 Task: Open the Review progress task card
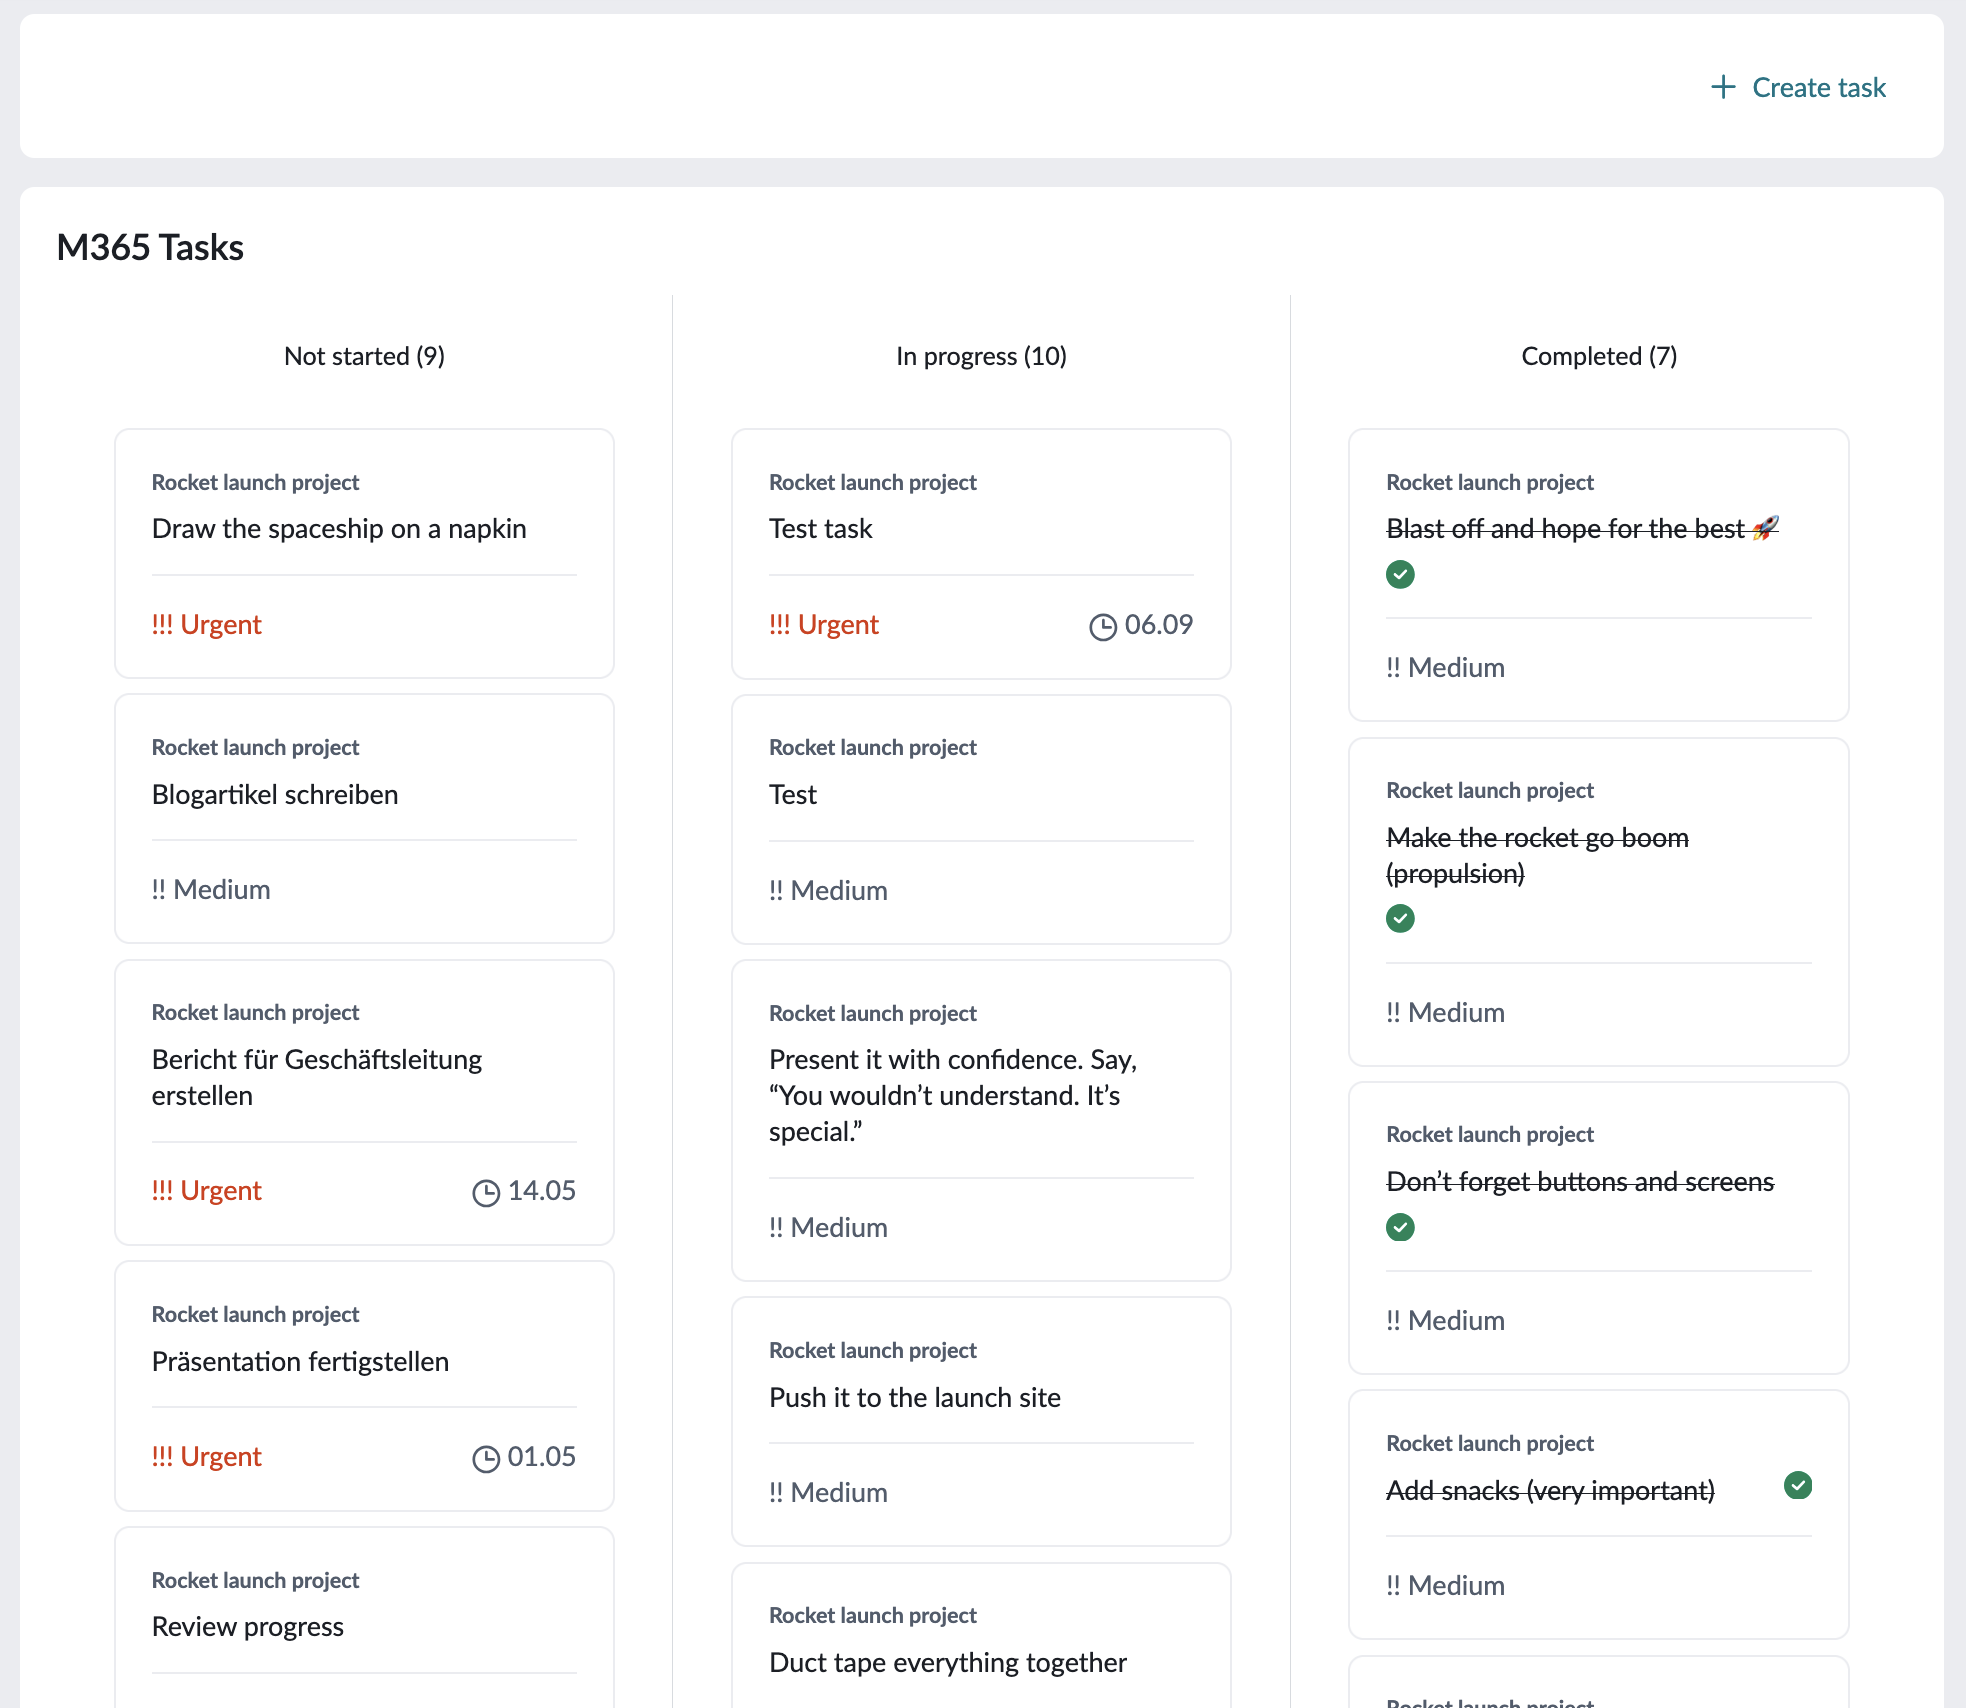click(247, 1626)
